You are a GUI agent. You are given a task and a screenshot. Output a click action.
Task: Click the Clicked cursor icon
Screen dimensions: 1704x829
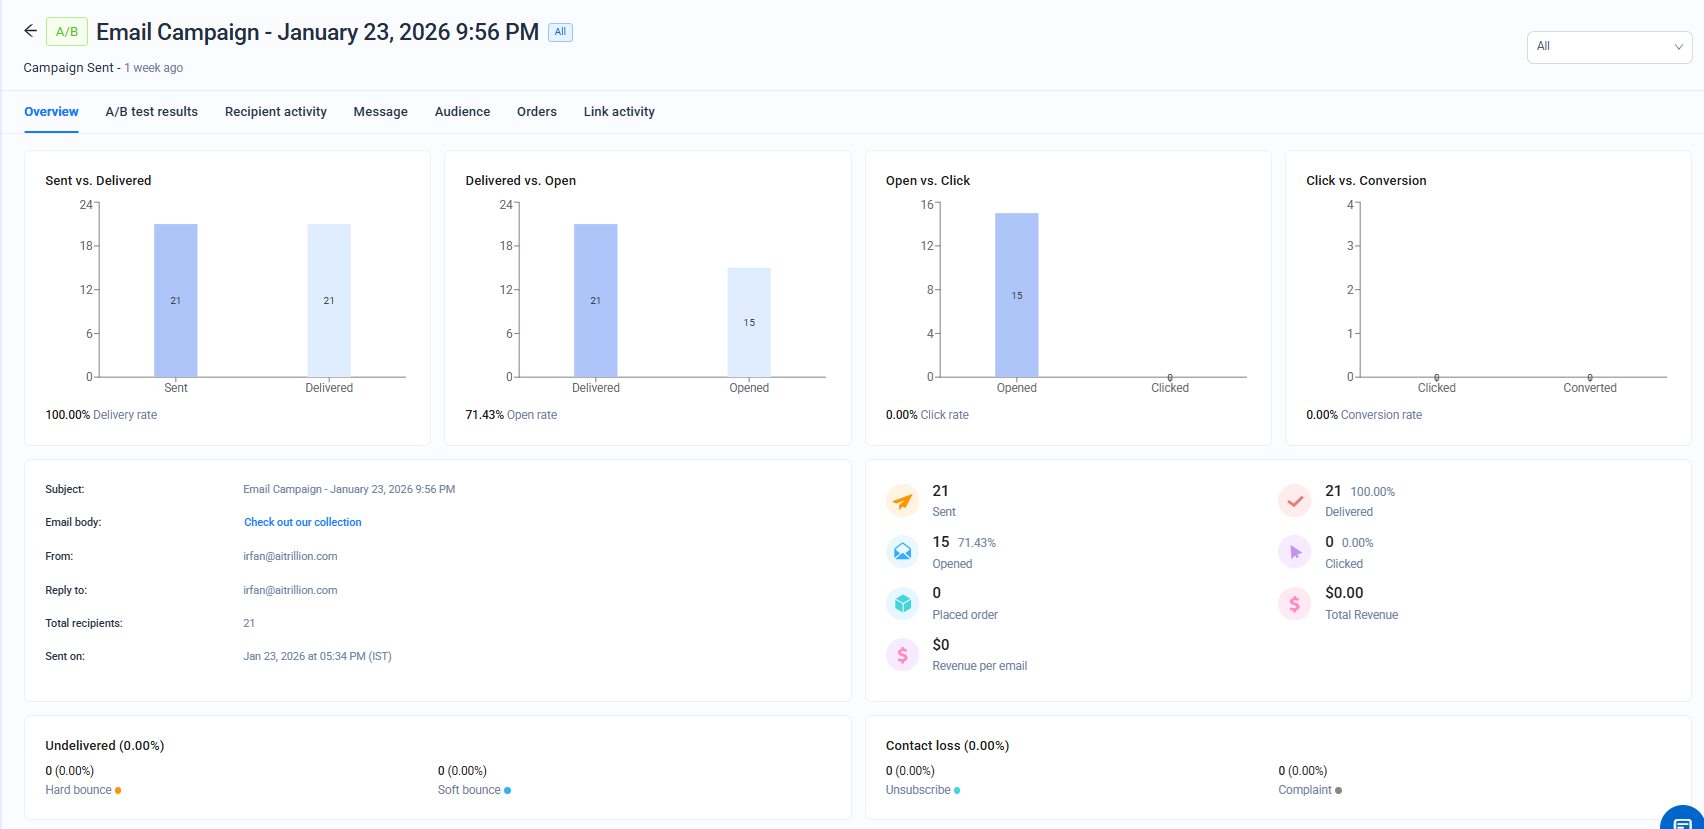[1294, 552]
